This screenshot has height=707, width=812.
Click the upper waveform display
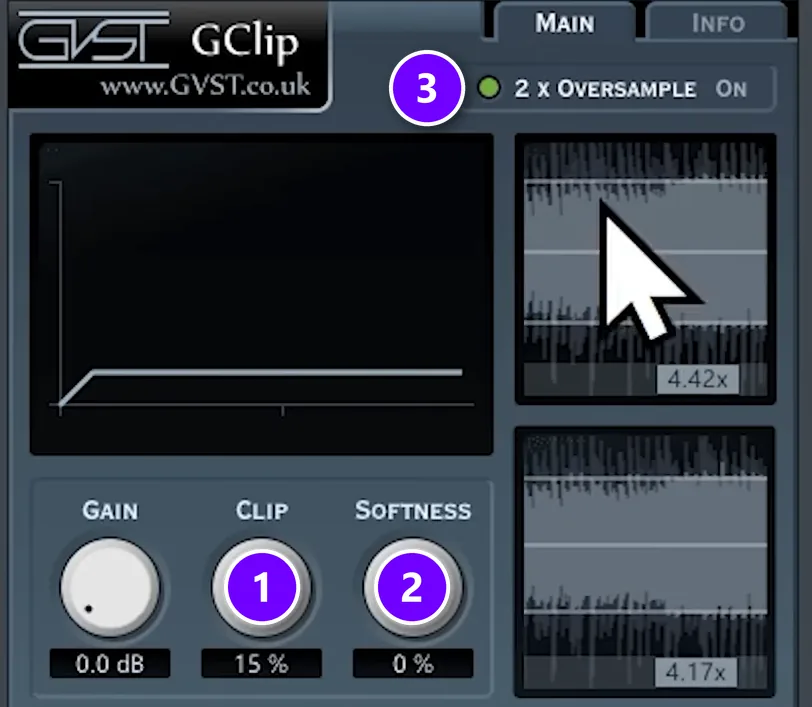pos(645,269)
